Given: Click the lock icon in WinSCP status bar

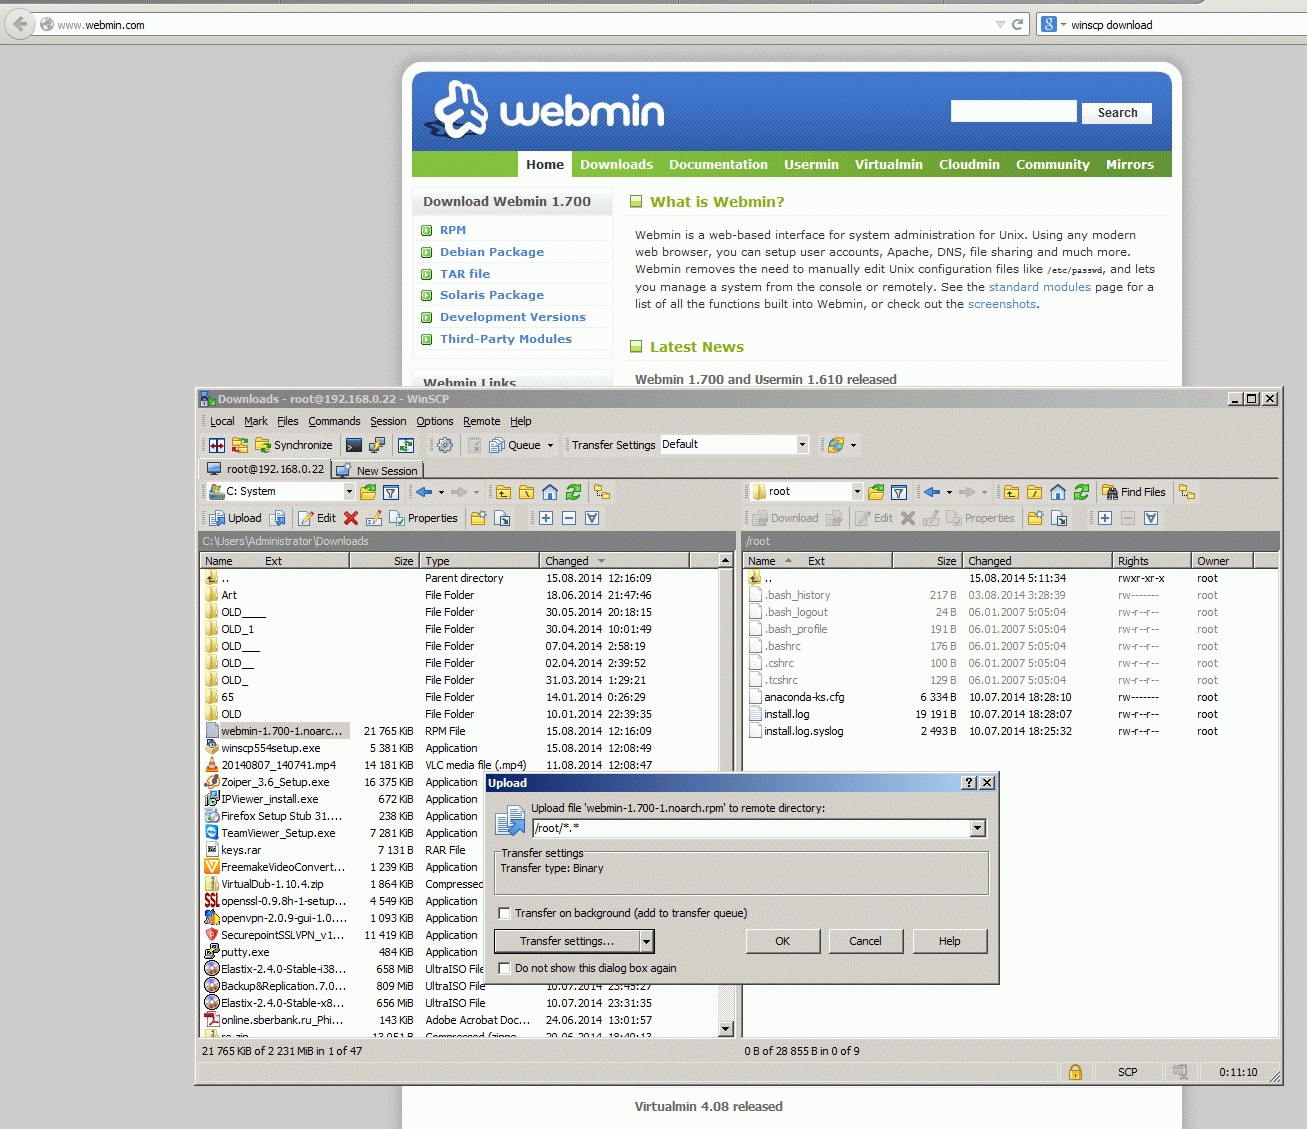Looking at the screenshot, I should 1075,1072.
